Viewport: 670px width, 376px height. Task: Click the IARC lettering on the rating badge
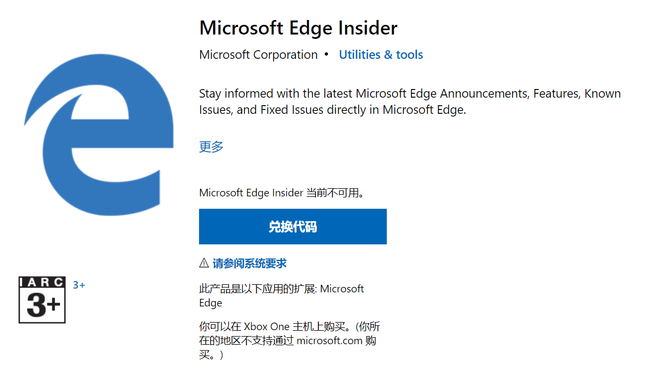[42, 282]
